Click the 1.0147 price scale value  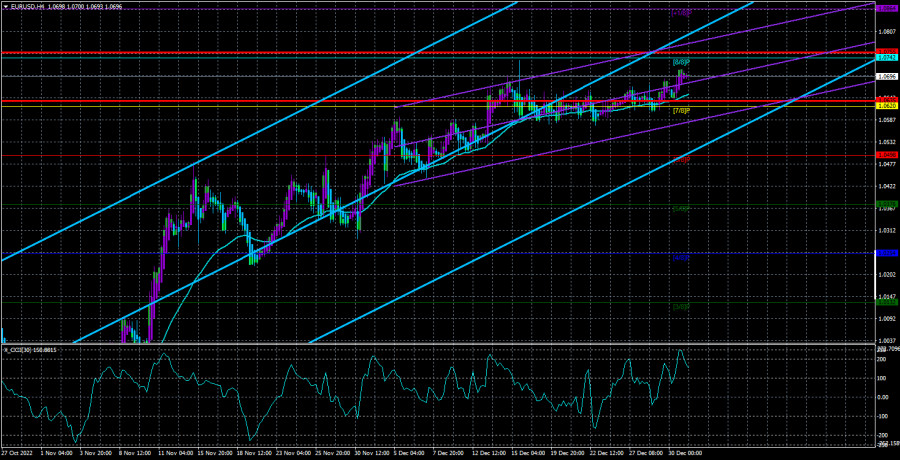click(x=885, y=296)
